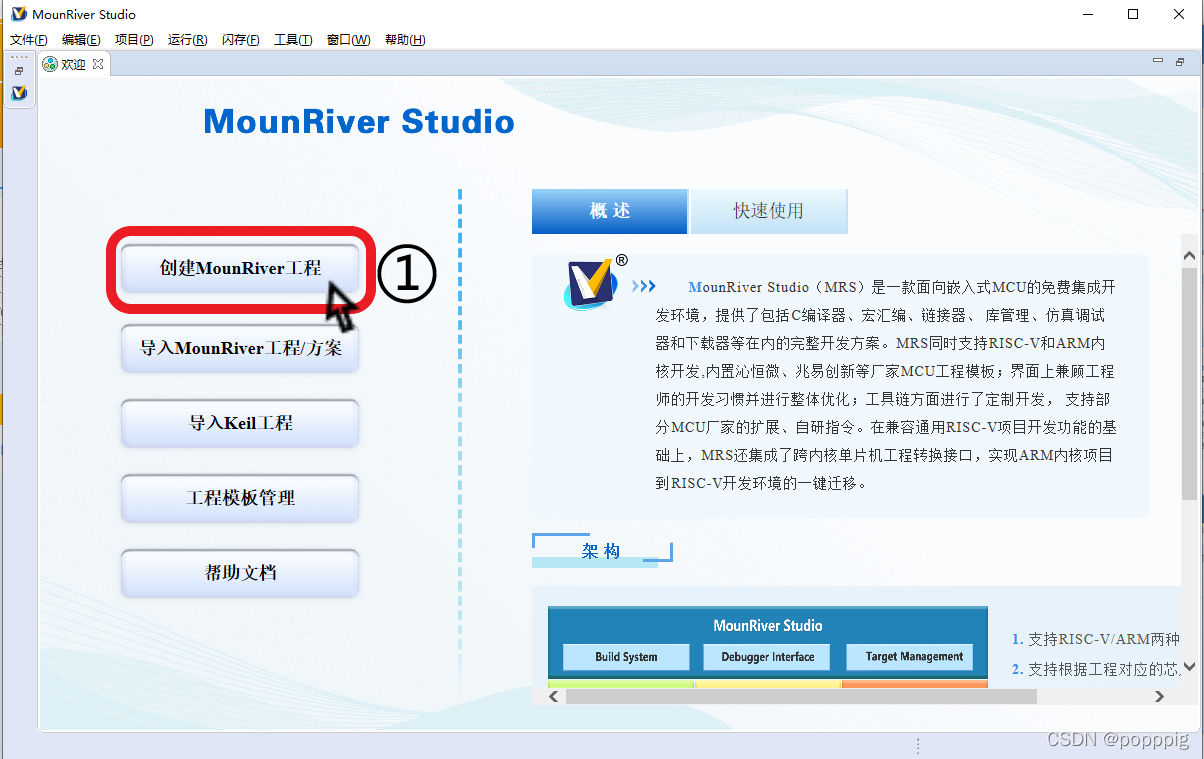Open the 项目(P) menu

click(134, 40)
